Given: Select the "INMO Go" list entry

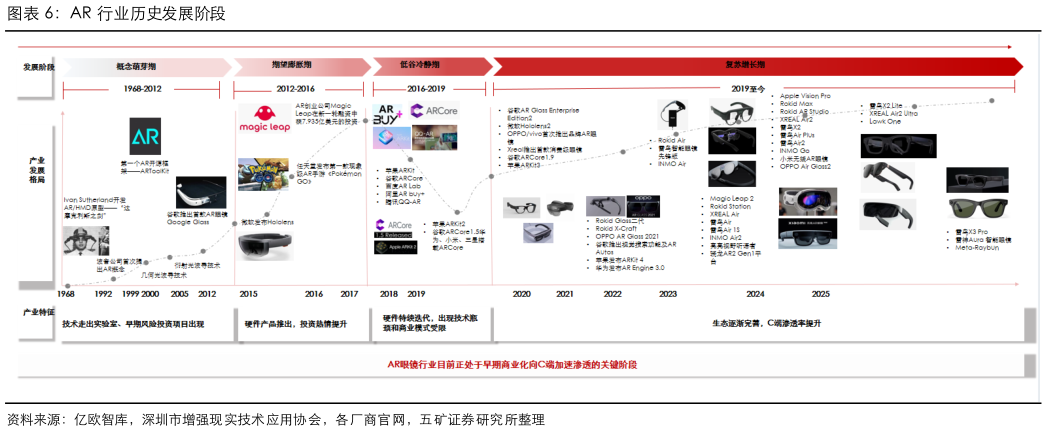Looking at the screenshot, I should coord(793,151).
